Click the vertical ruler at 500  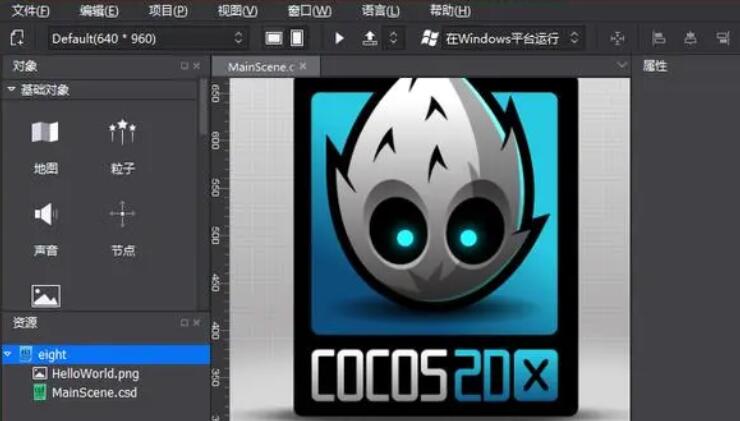coord(215,236)
